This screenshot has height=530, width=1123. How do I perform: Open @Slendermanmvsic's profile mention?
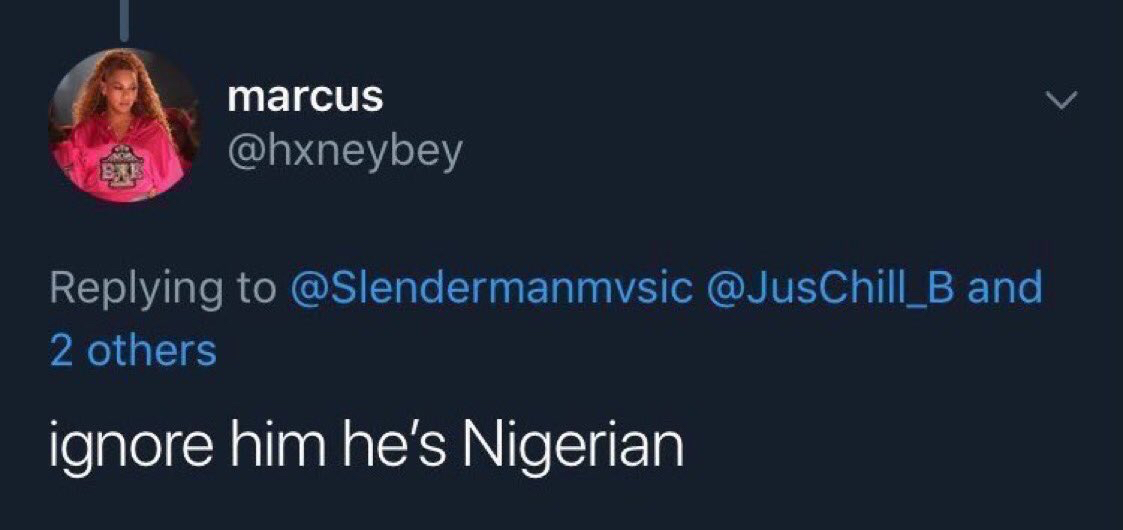(491, 289)
